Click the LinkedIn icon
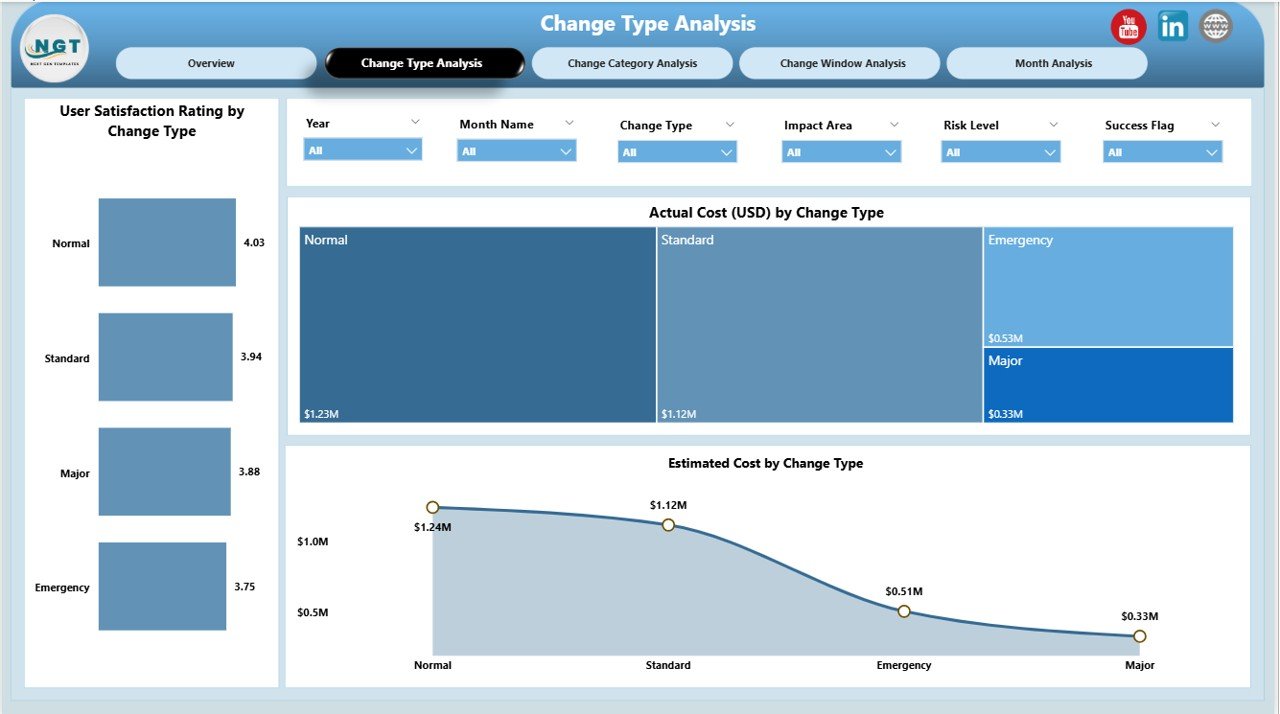 point(1171,27)
